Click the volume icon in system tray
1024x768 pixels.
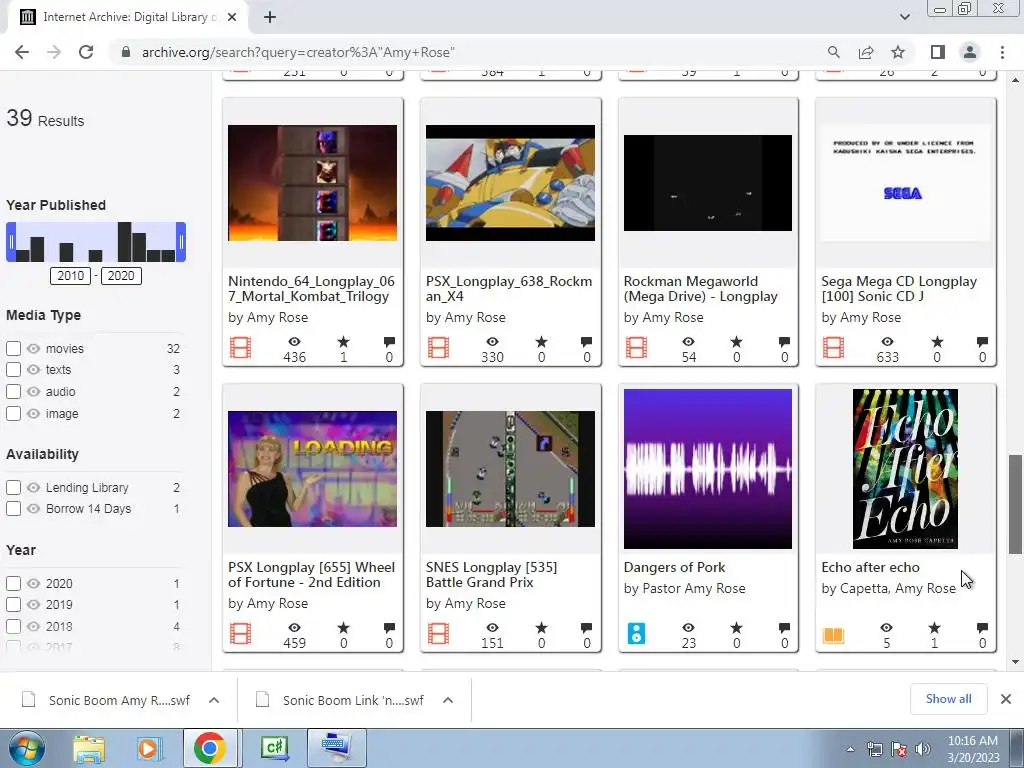(922, 749)
